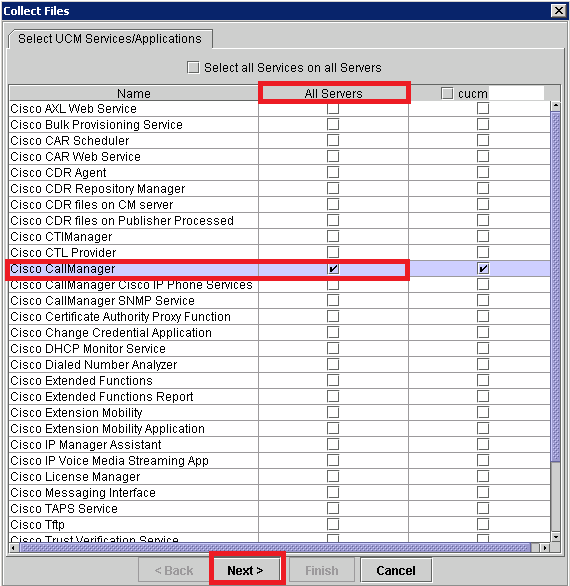The width and height of the screenshot is (570, 586).
Task: Uncheck Cisco CallManager in cucm column
Action: coord(483,268)
